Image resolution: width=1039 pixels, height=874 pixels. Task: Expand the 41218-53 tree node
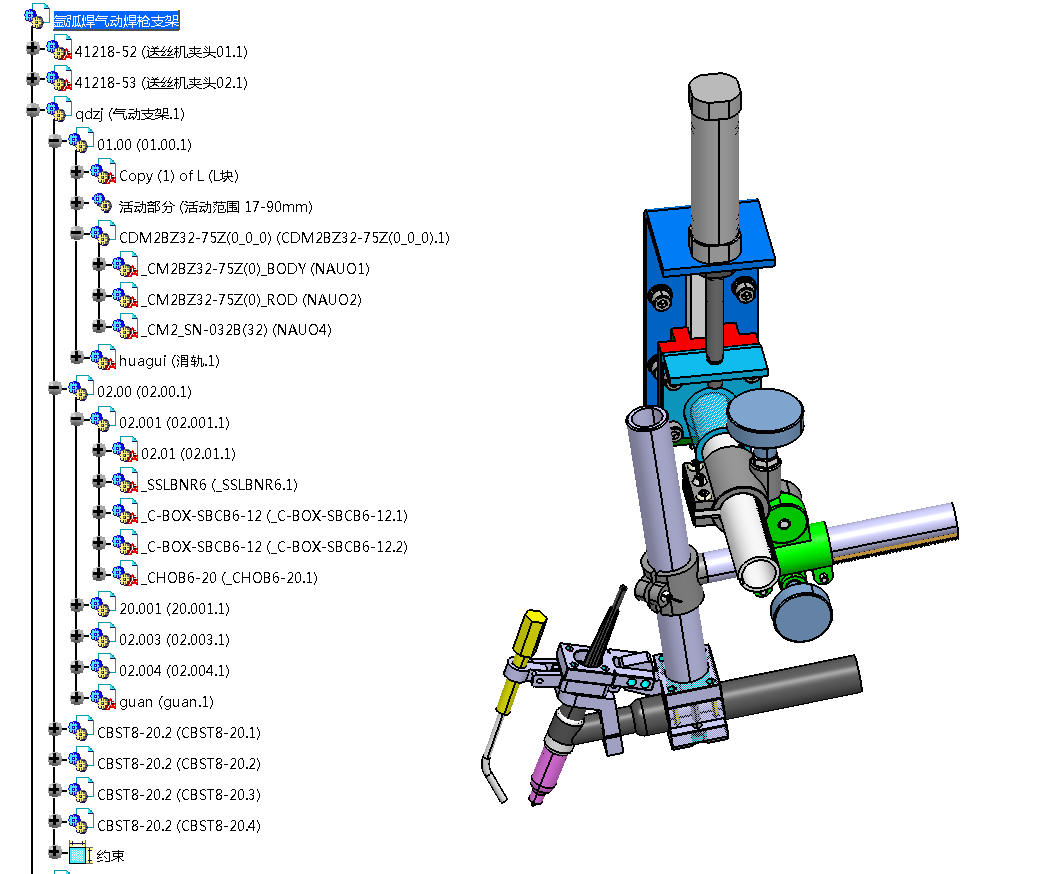coord(32,80)
